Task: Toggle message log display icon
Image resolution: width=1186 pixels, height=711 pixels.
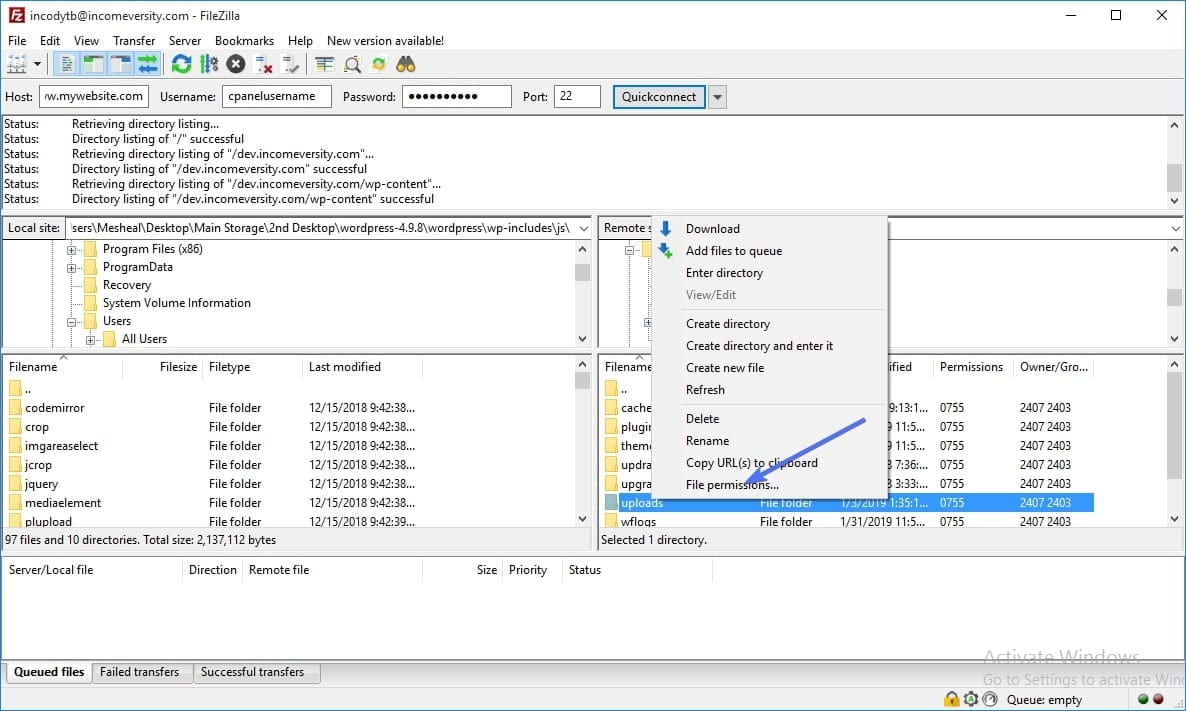Action: (67, 64)
